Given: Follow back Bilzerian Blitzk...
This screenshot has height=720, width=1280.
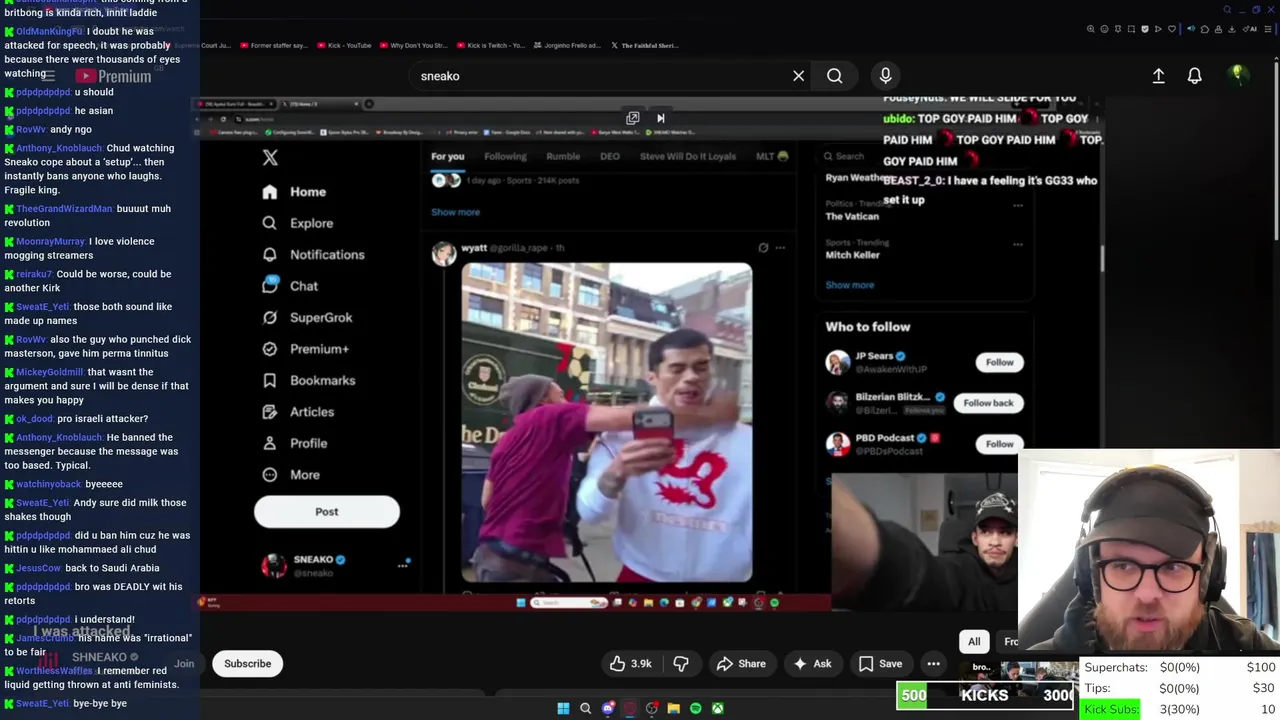Looking at the screenshot, I should point(988,403).
